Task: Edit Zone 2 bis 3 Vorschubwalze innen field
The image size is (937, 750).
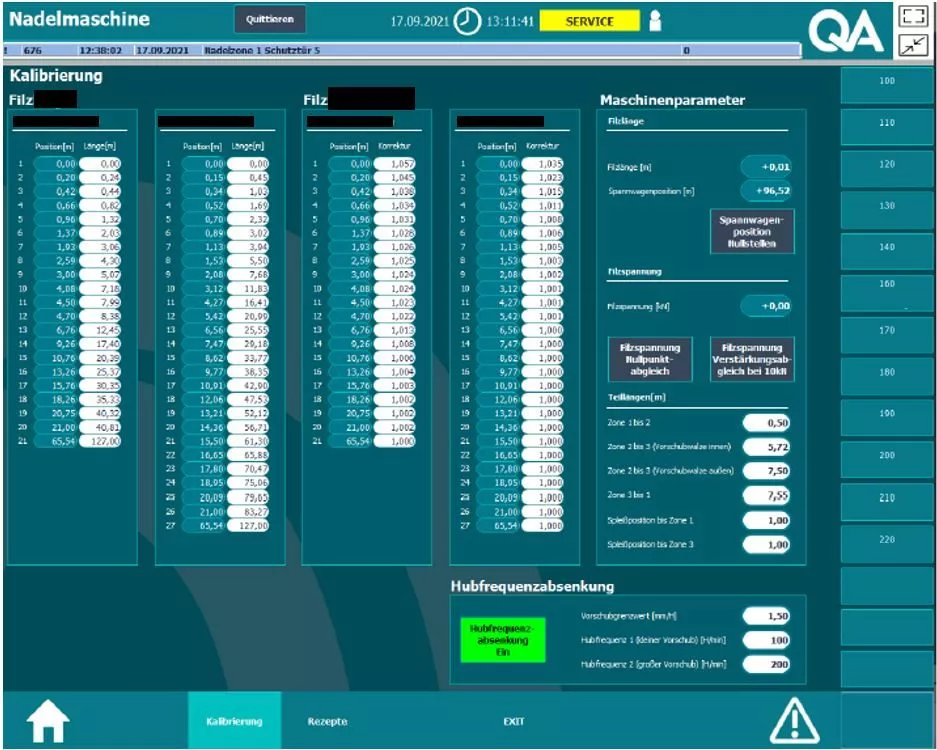Action: (x=766, y=446)
